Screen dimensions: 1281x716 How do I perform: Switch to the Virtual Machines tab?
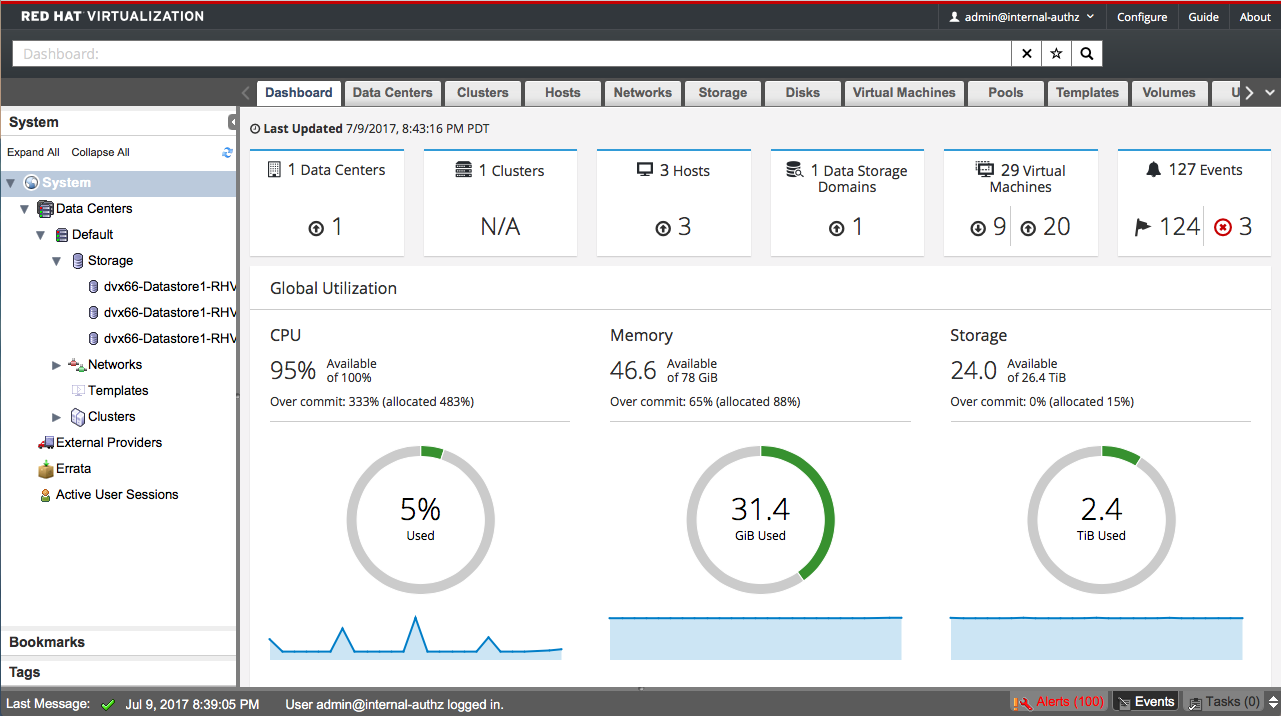(904, 93)
